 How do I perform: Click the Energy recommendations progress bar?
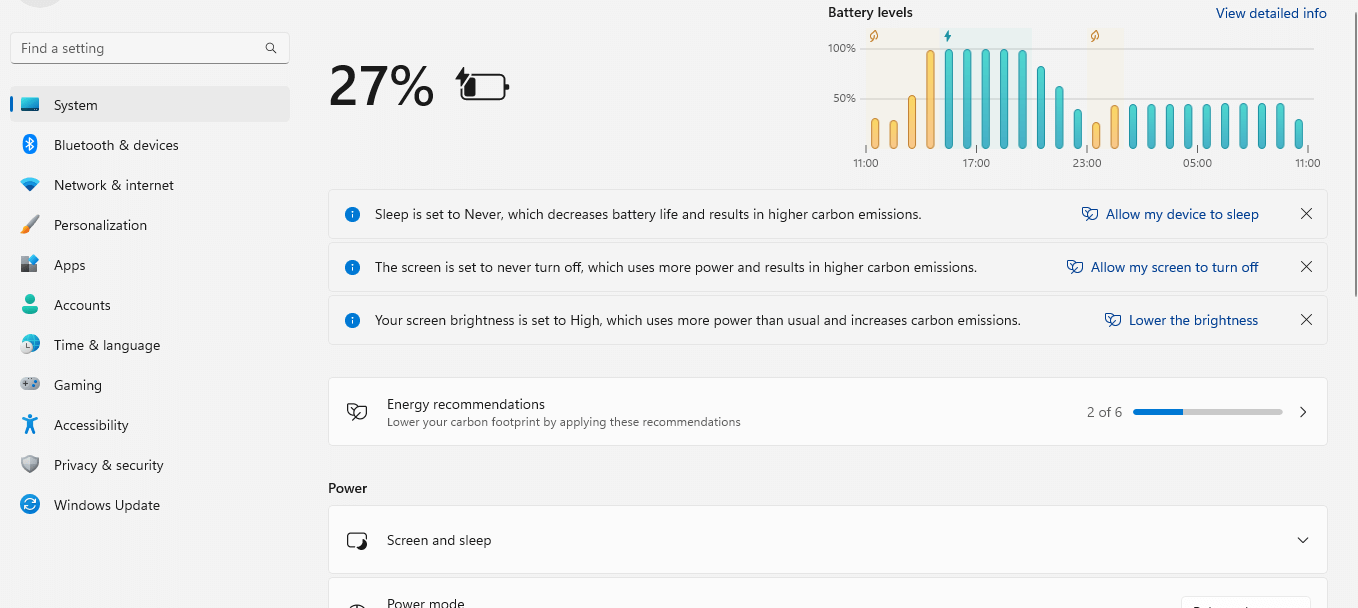1207,412
